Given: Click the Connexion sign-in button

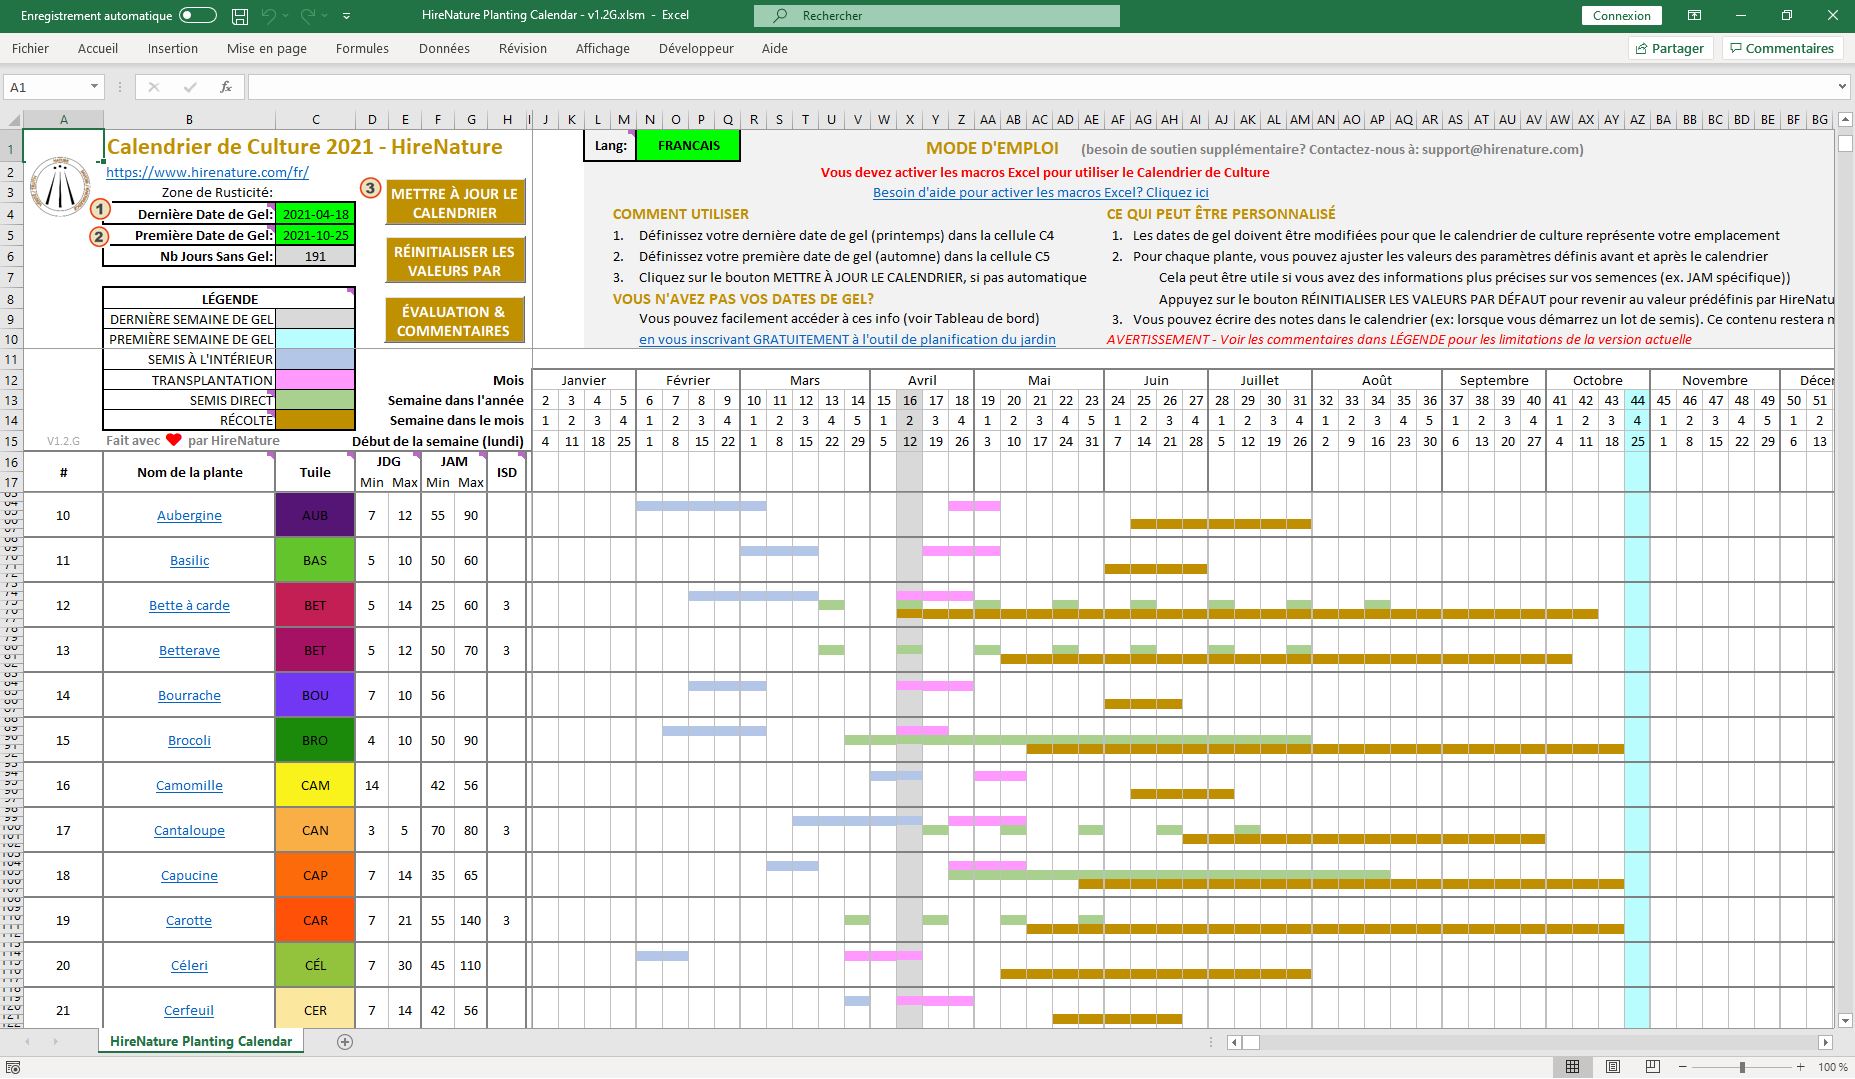Looking at the screenshot, I should coord(1622,16).
